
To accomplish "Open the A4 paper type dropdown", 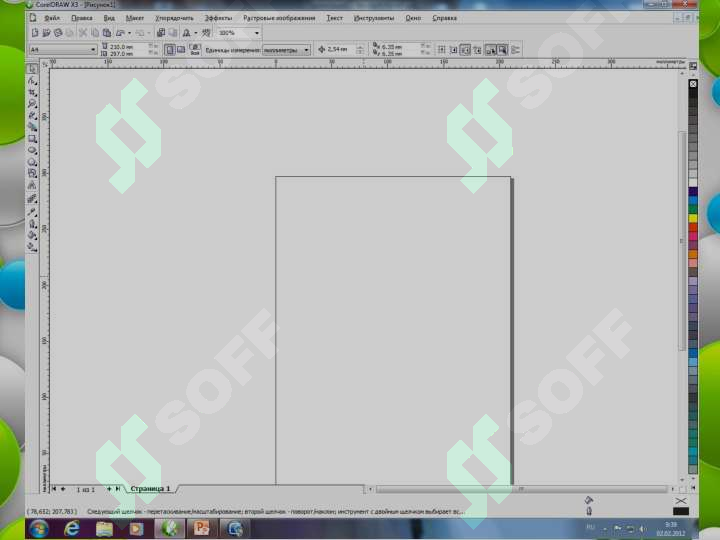I will click(93, 49).
